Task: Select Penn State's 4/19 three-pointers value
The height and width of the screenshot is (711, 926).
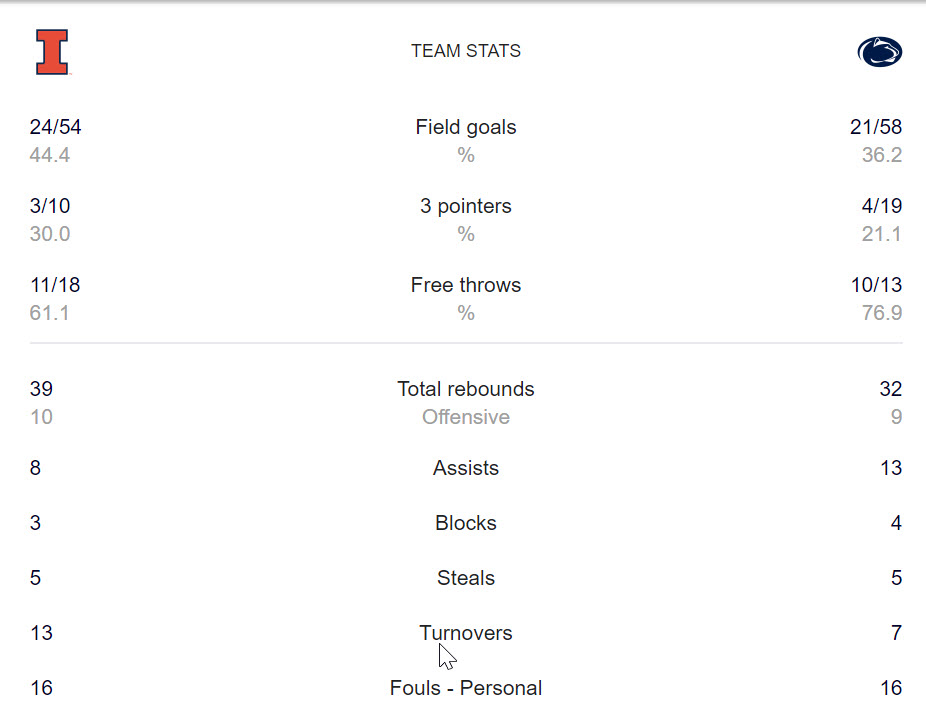Action: [x=880, y=206]
